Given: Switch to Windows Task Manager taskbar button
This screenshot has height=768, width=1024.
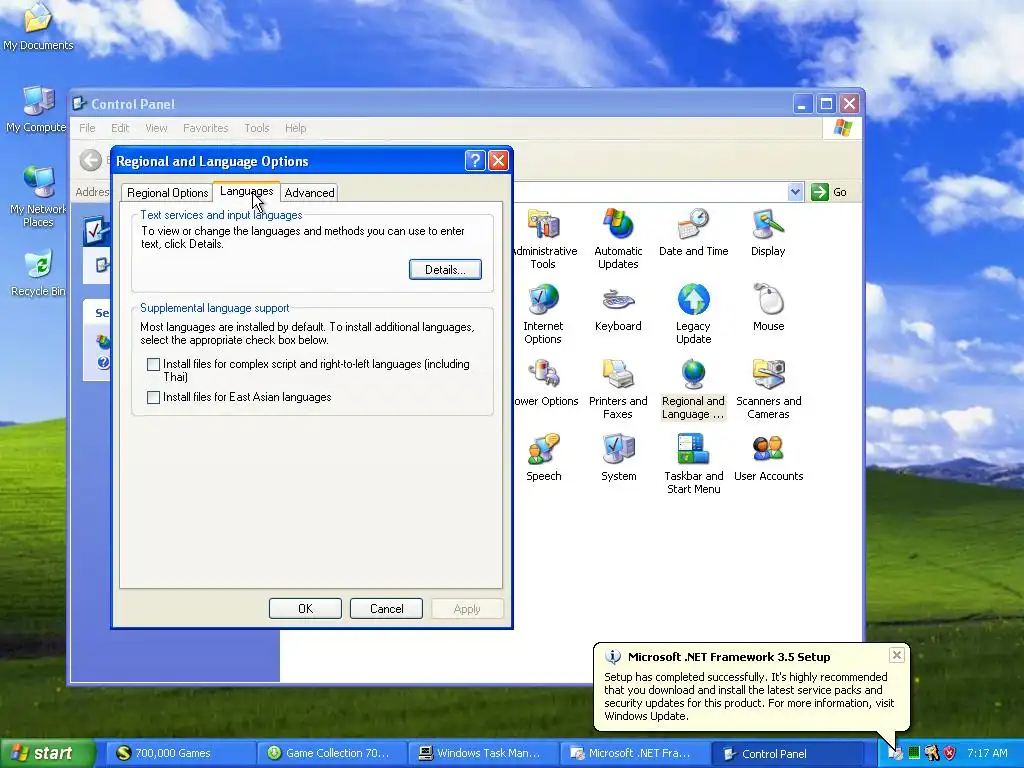Looking at the screenshot, I should 483,753.
